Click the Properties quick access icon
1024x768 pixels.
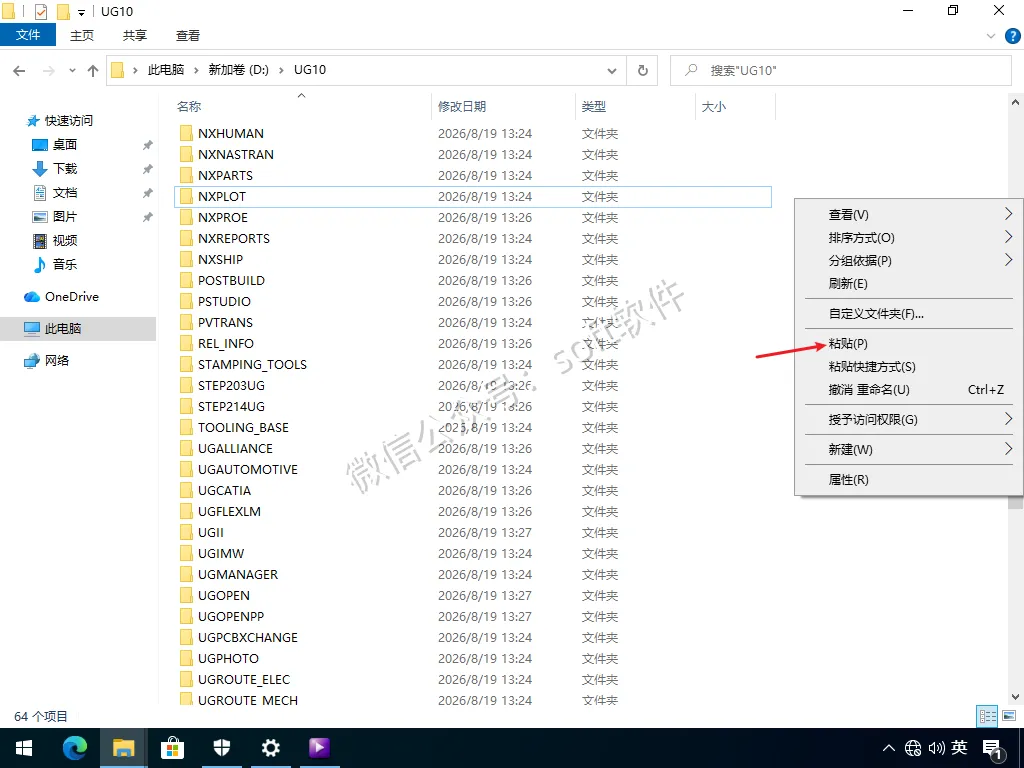40,12
